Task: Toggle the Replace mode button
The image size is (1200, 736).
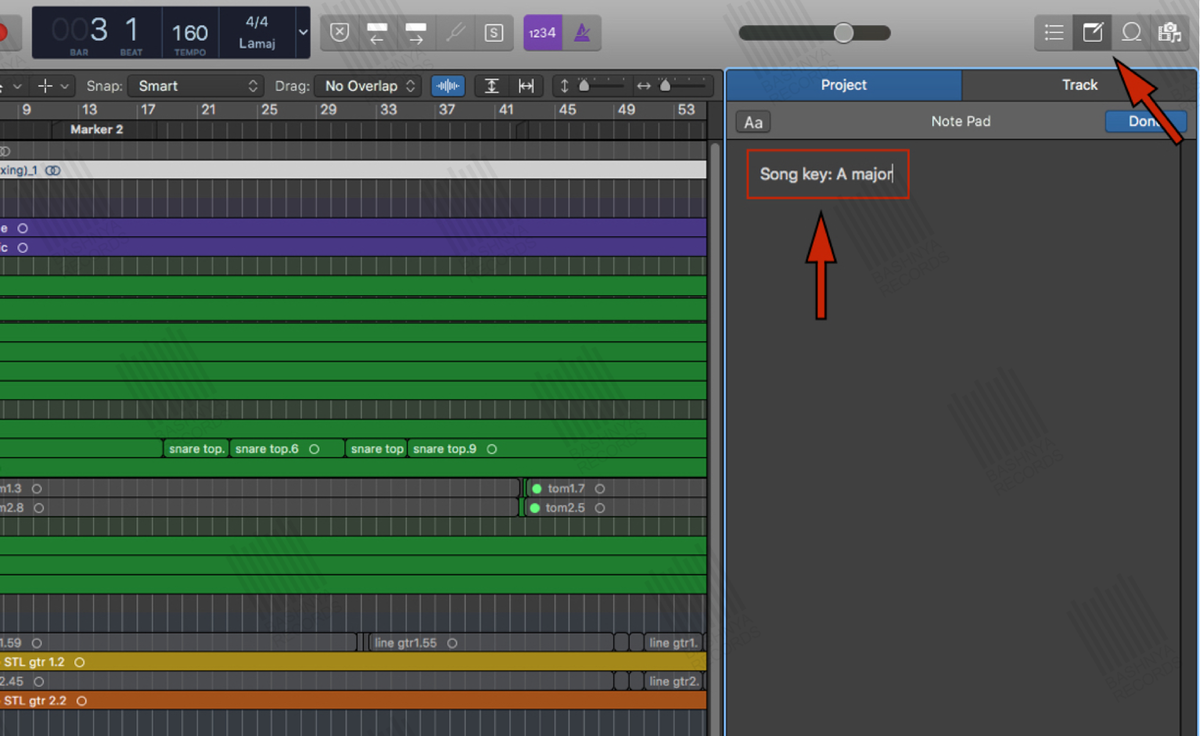Action: tap(340, 33)
